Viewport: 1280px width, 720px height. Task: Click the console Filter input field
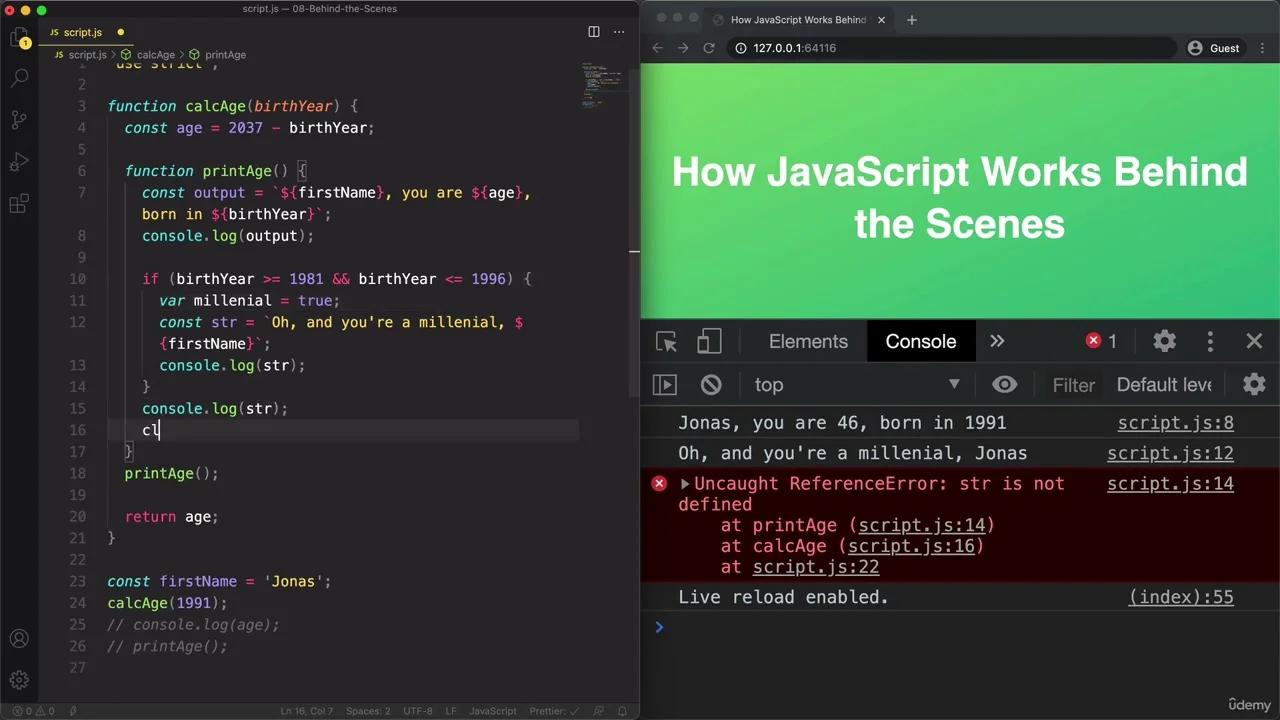click(x=1073, y=385)
